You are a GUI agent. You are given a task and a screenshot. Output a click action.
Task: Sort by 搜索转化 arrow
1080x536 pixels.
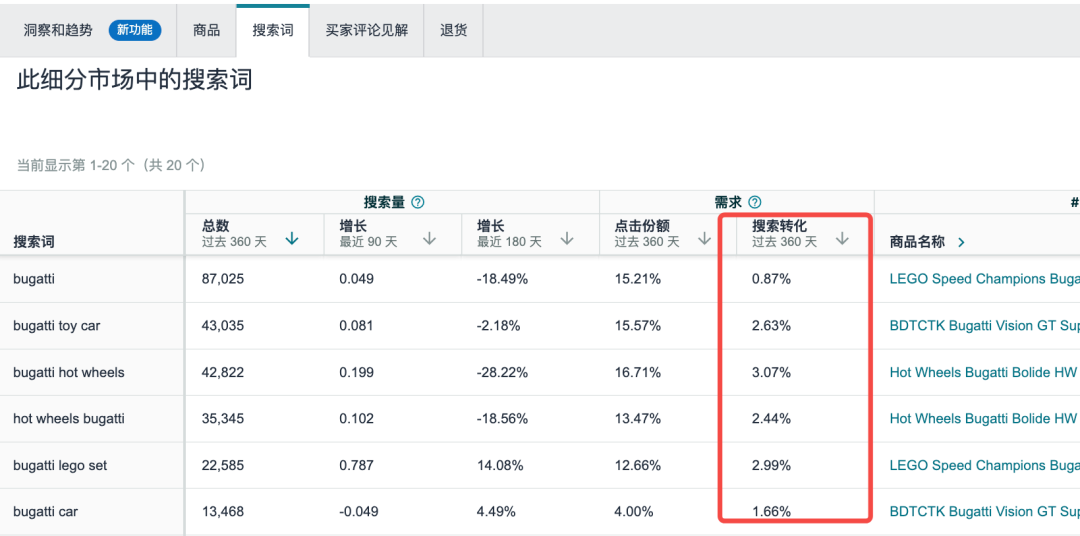[842, 239]
